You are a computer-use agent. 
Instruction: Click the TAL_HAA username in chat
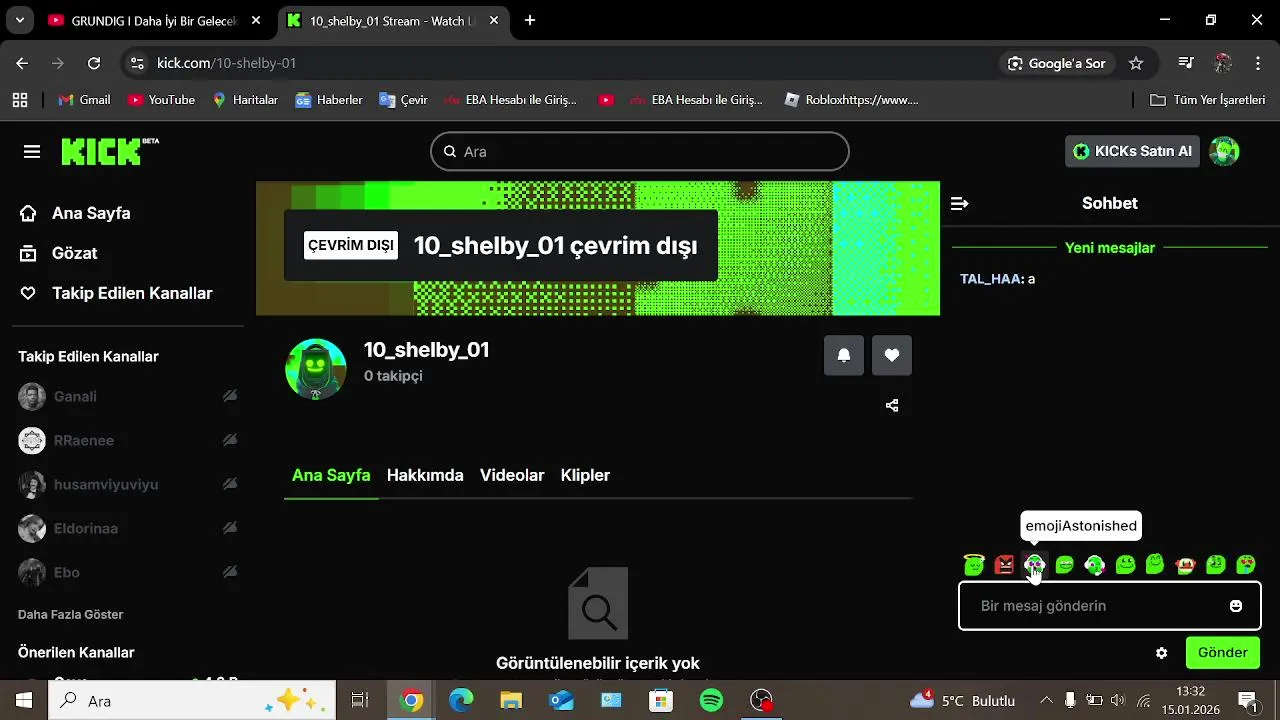(x=991, y=279)
